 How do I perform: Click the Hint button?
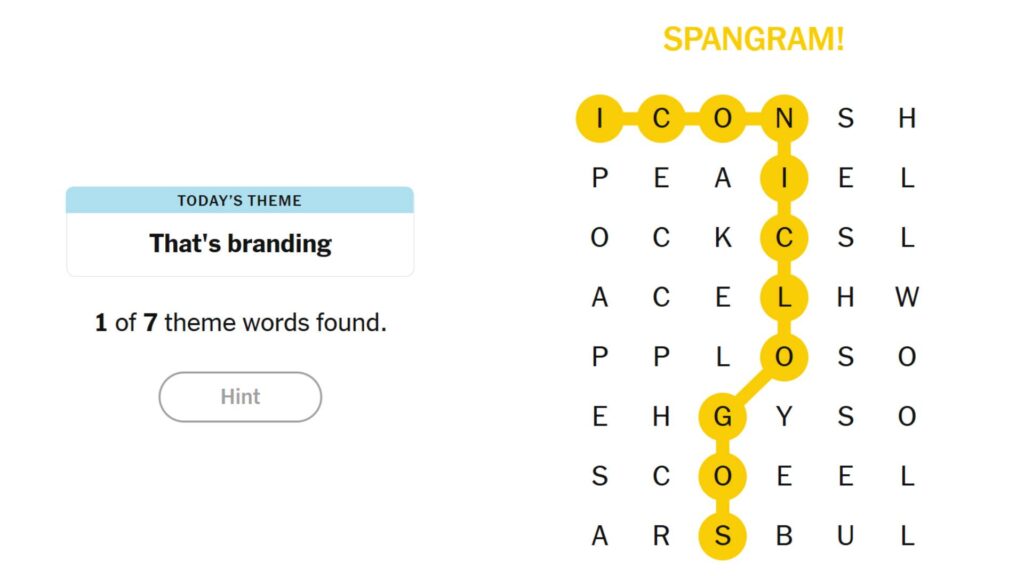(240, 397)
